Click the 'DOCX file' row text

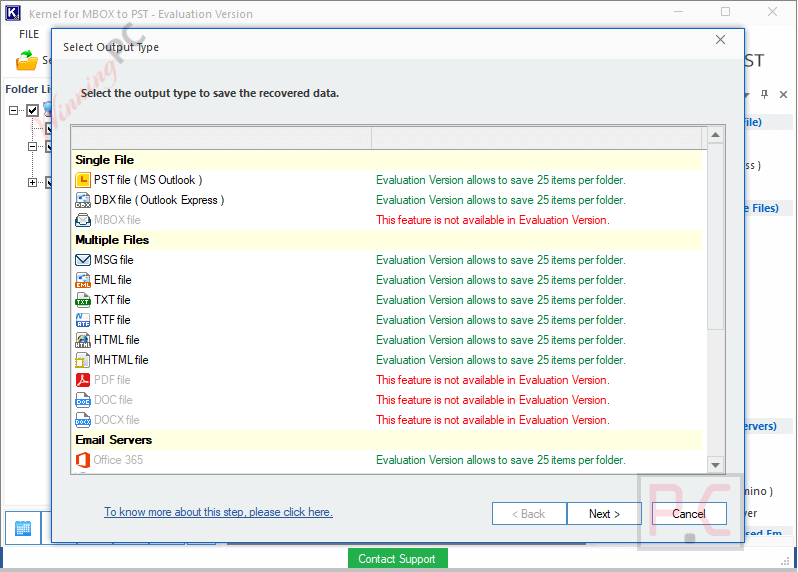click(117, 420)
